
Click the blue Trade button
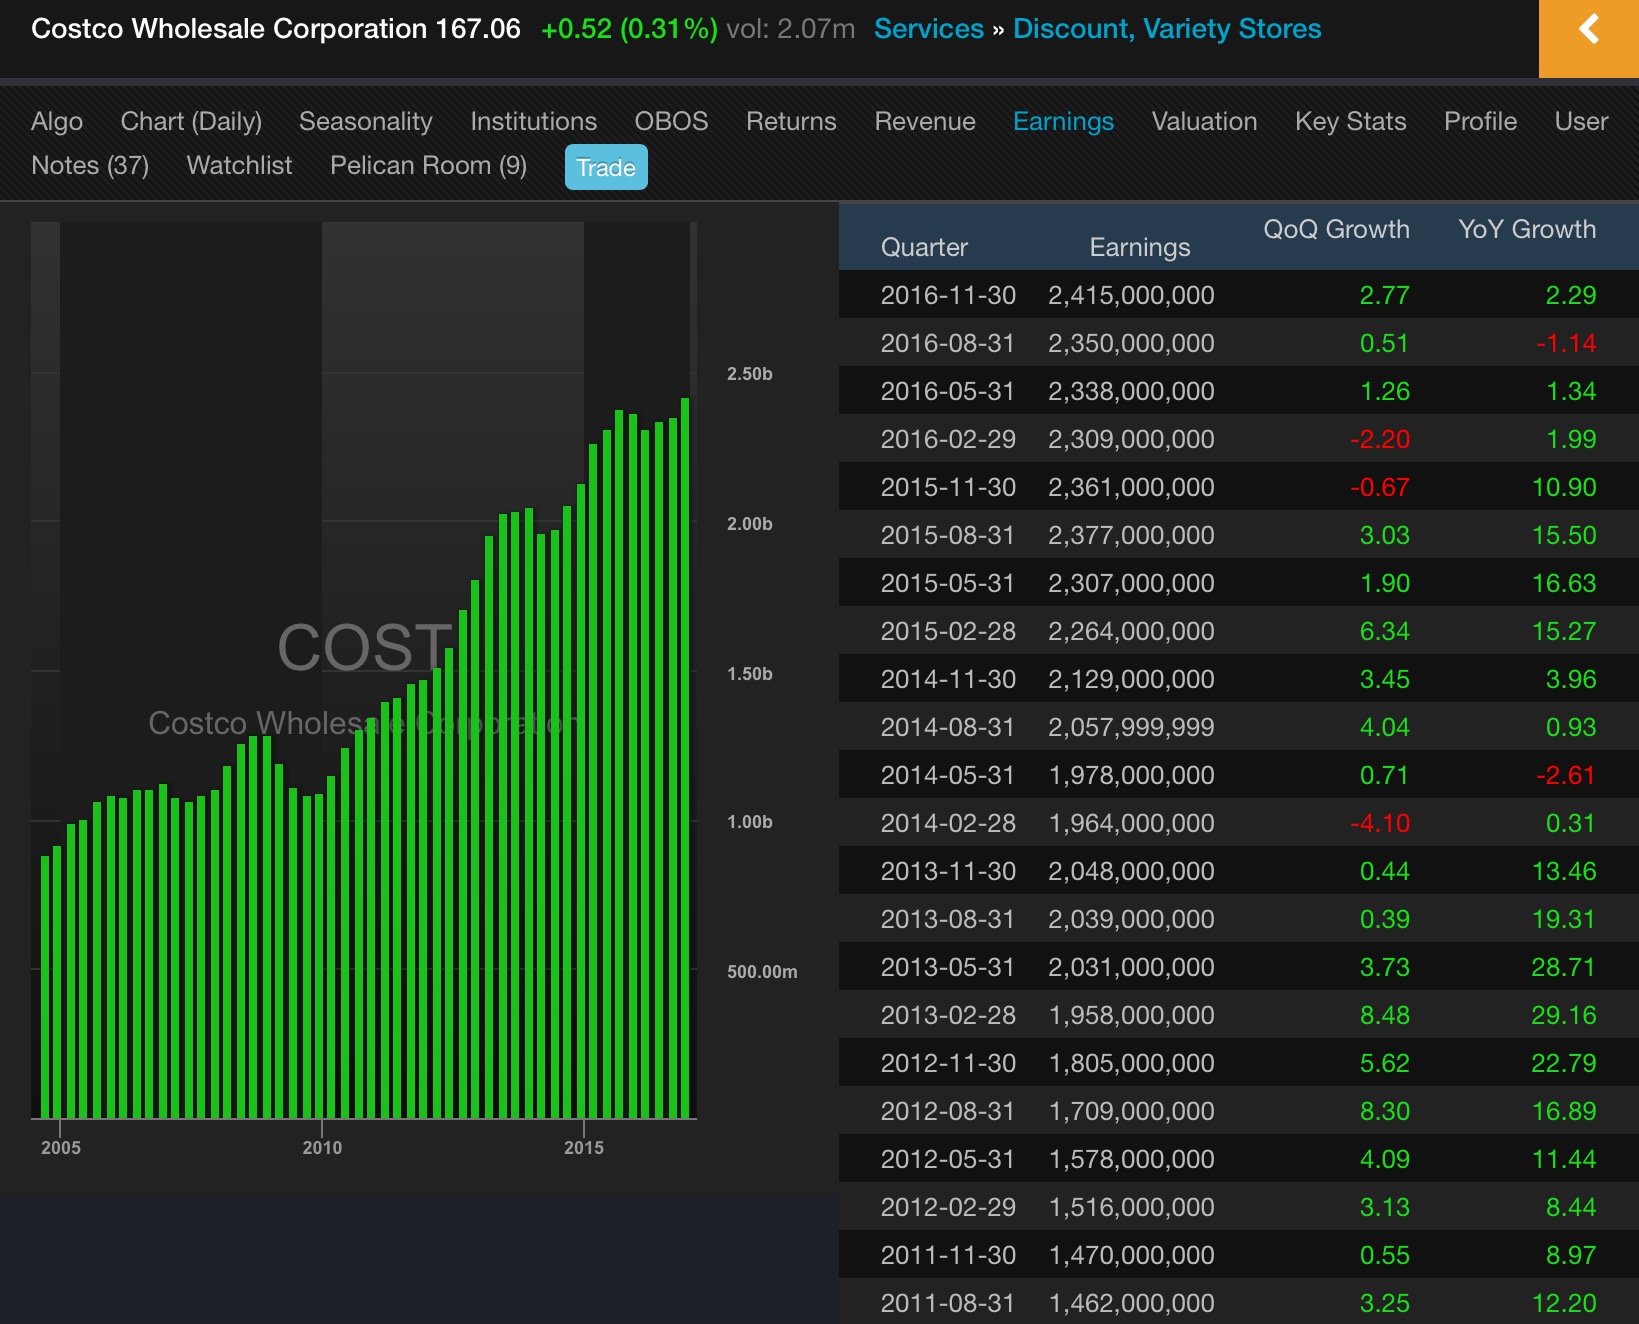click(606, 167)
